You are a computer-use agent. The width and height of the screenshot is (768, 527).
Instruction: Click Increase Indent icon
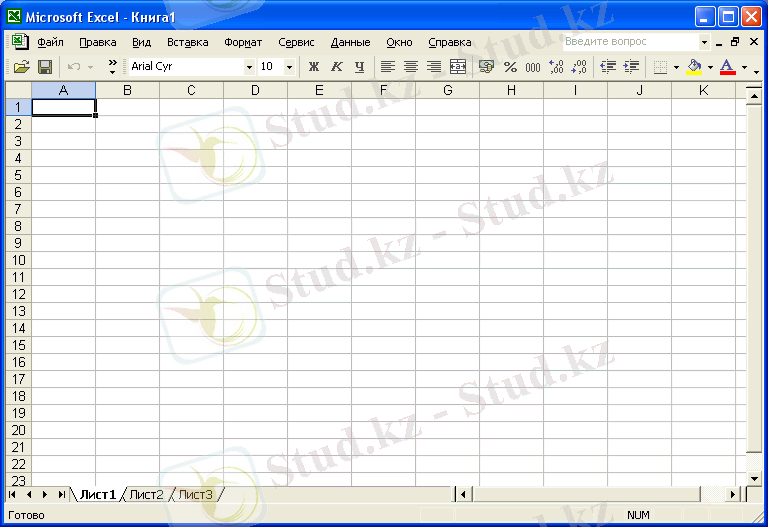coord(631,67)
